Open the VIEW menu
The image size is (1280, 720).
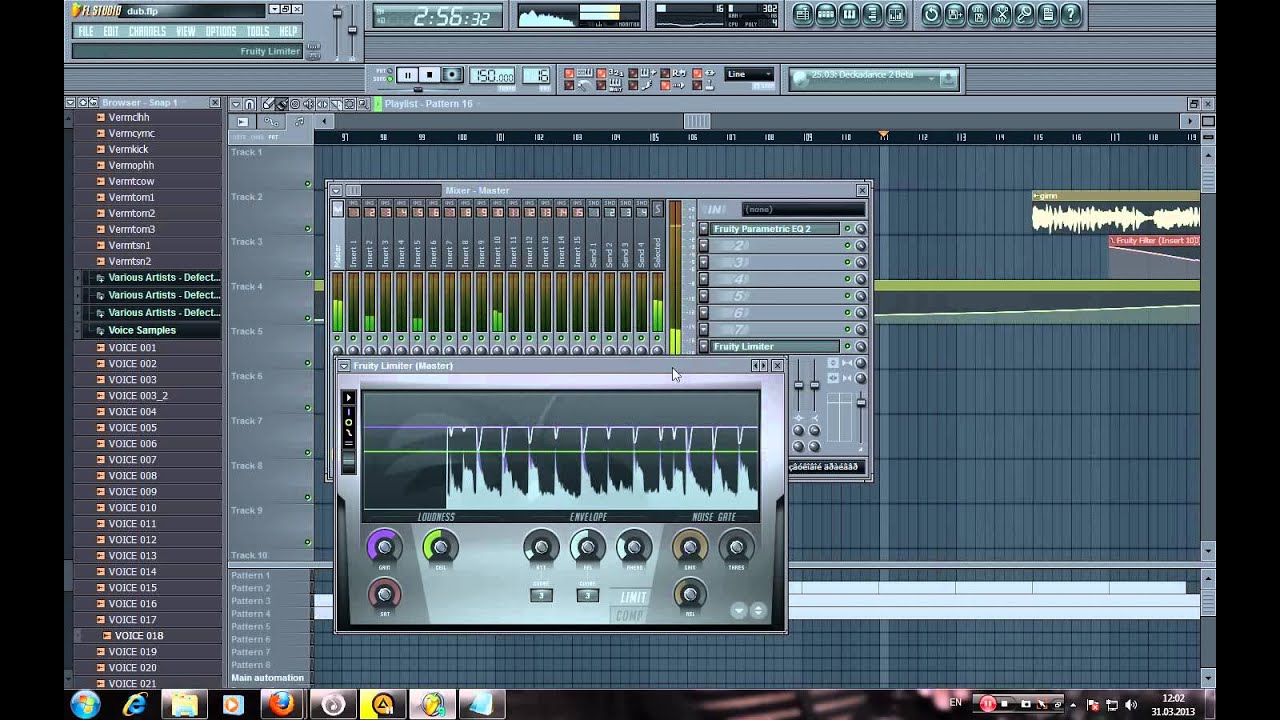[x=186, y=31]
